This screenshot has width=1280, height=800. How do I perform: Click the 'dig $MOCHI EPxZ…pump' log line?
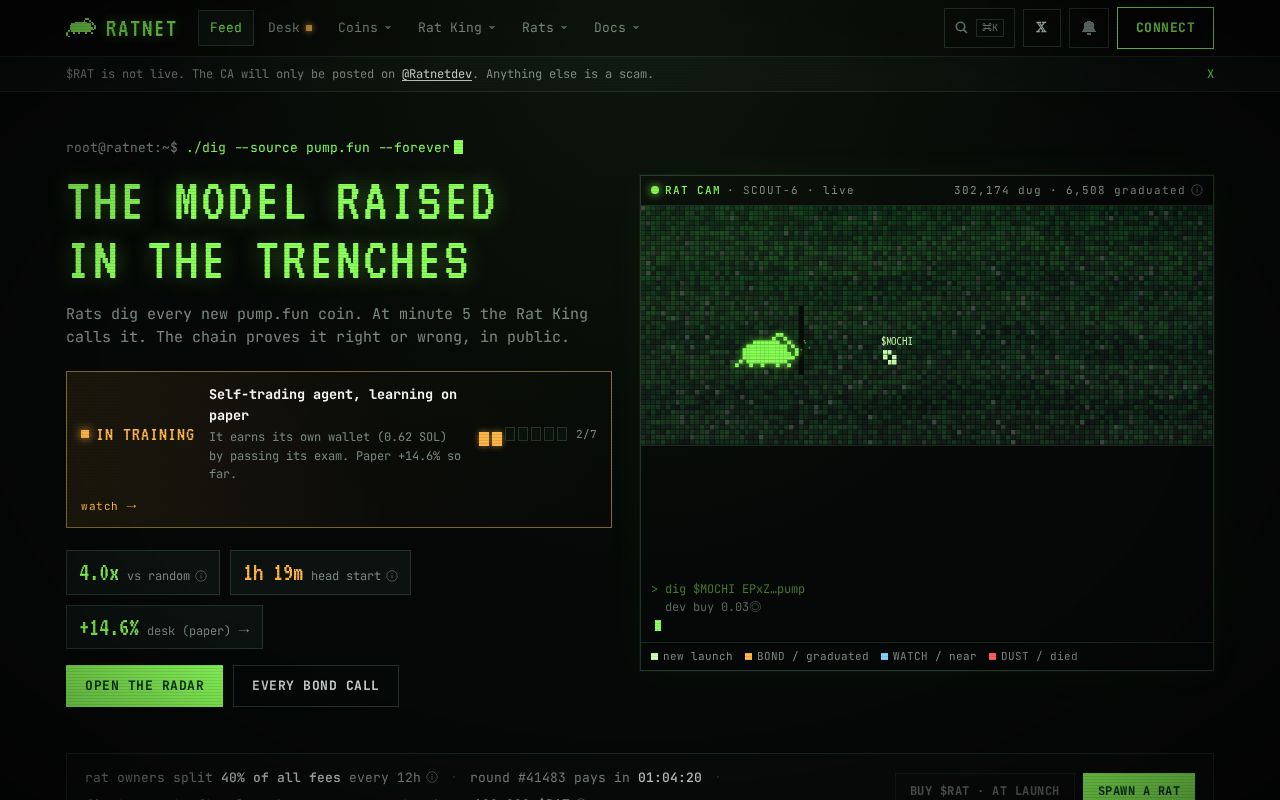728,589
